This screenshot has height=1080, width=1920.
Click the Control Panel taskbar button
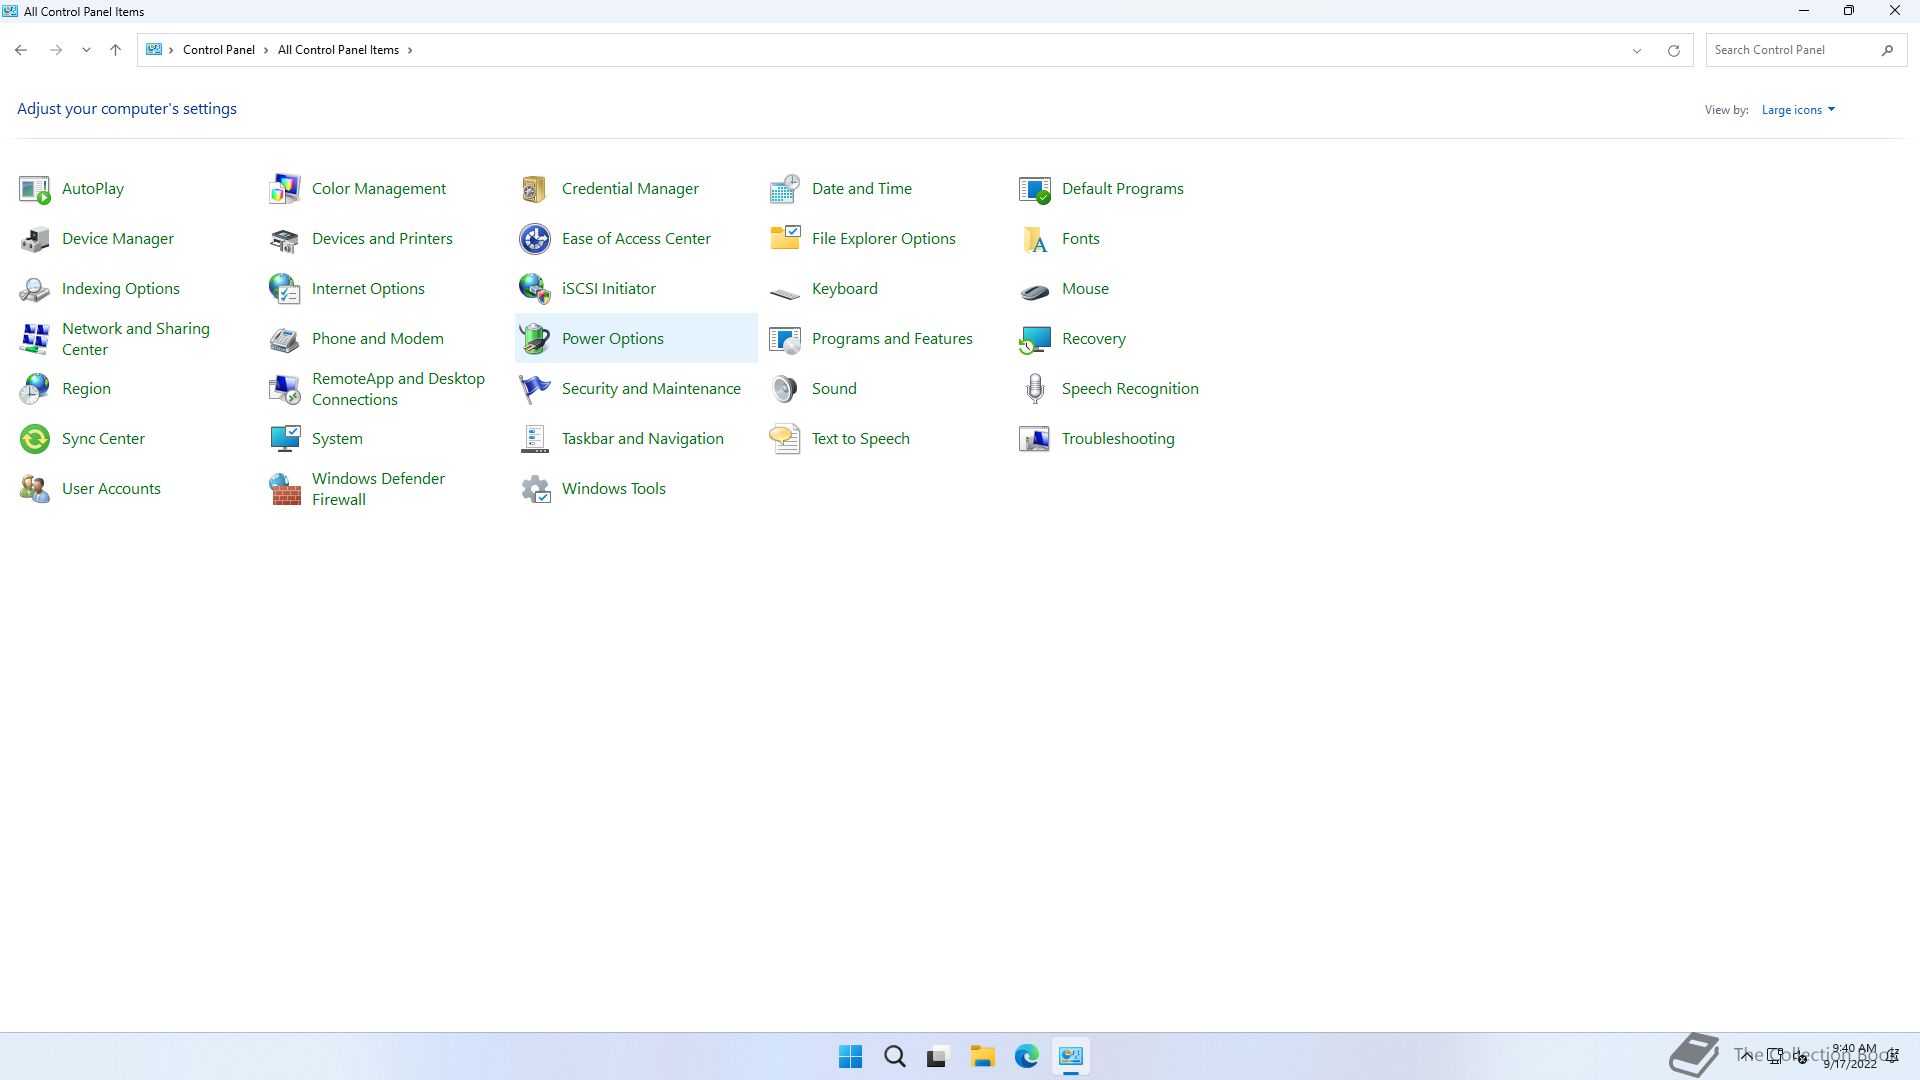(x=1070, y=1057)
